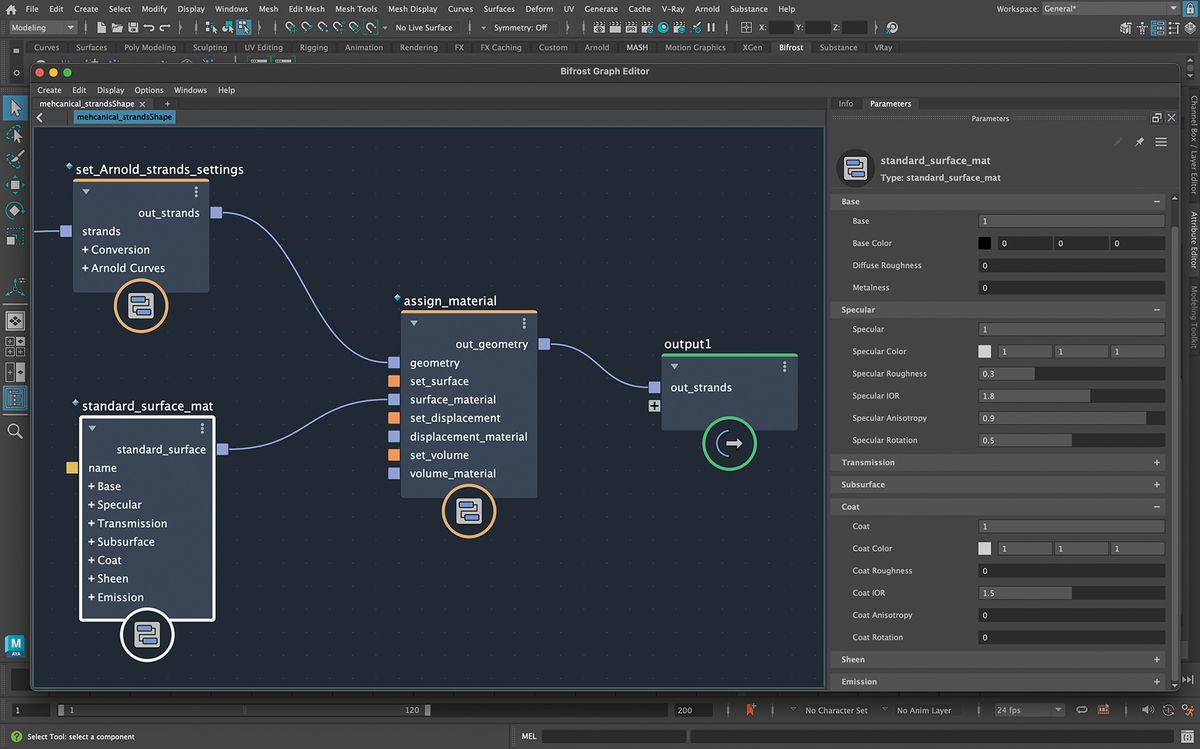Image resolution: width=1200 pixels, height=749 pixels.
Task: Click the green plus button on the output1 node
Action: pos(654,406)
